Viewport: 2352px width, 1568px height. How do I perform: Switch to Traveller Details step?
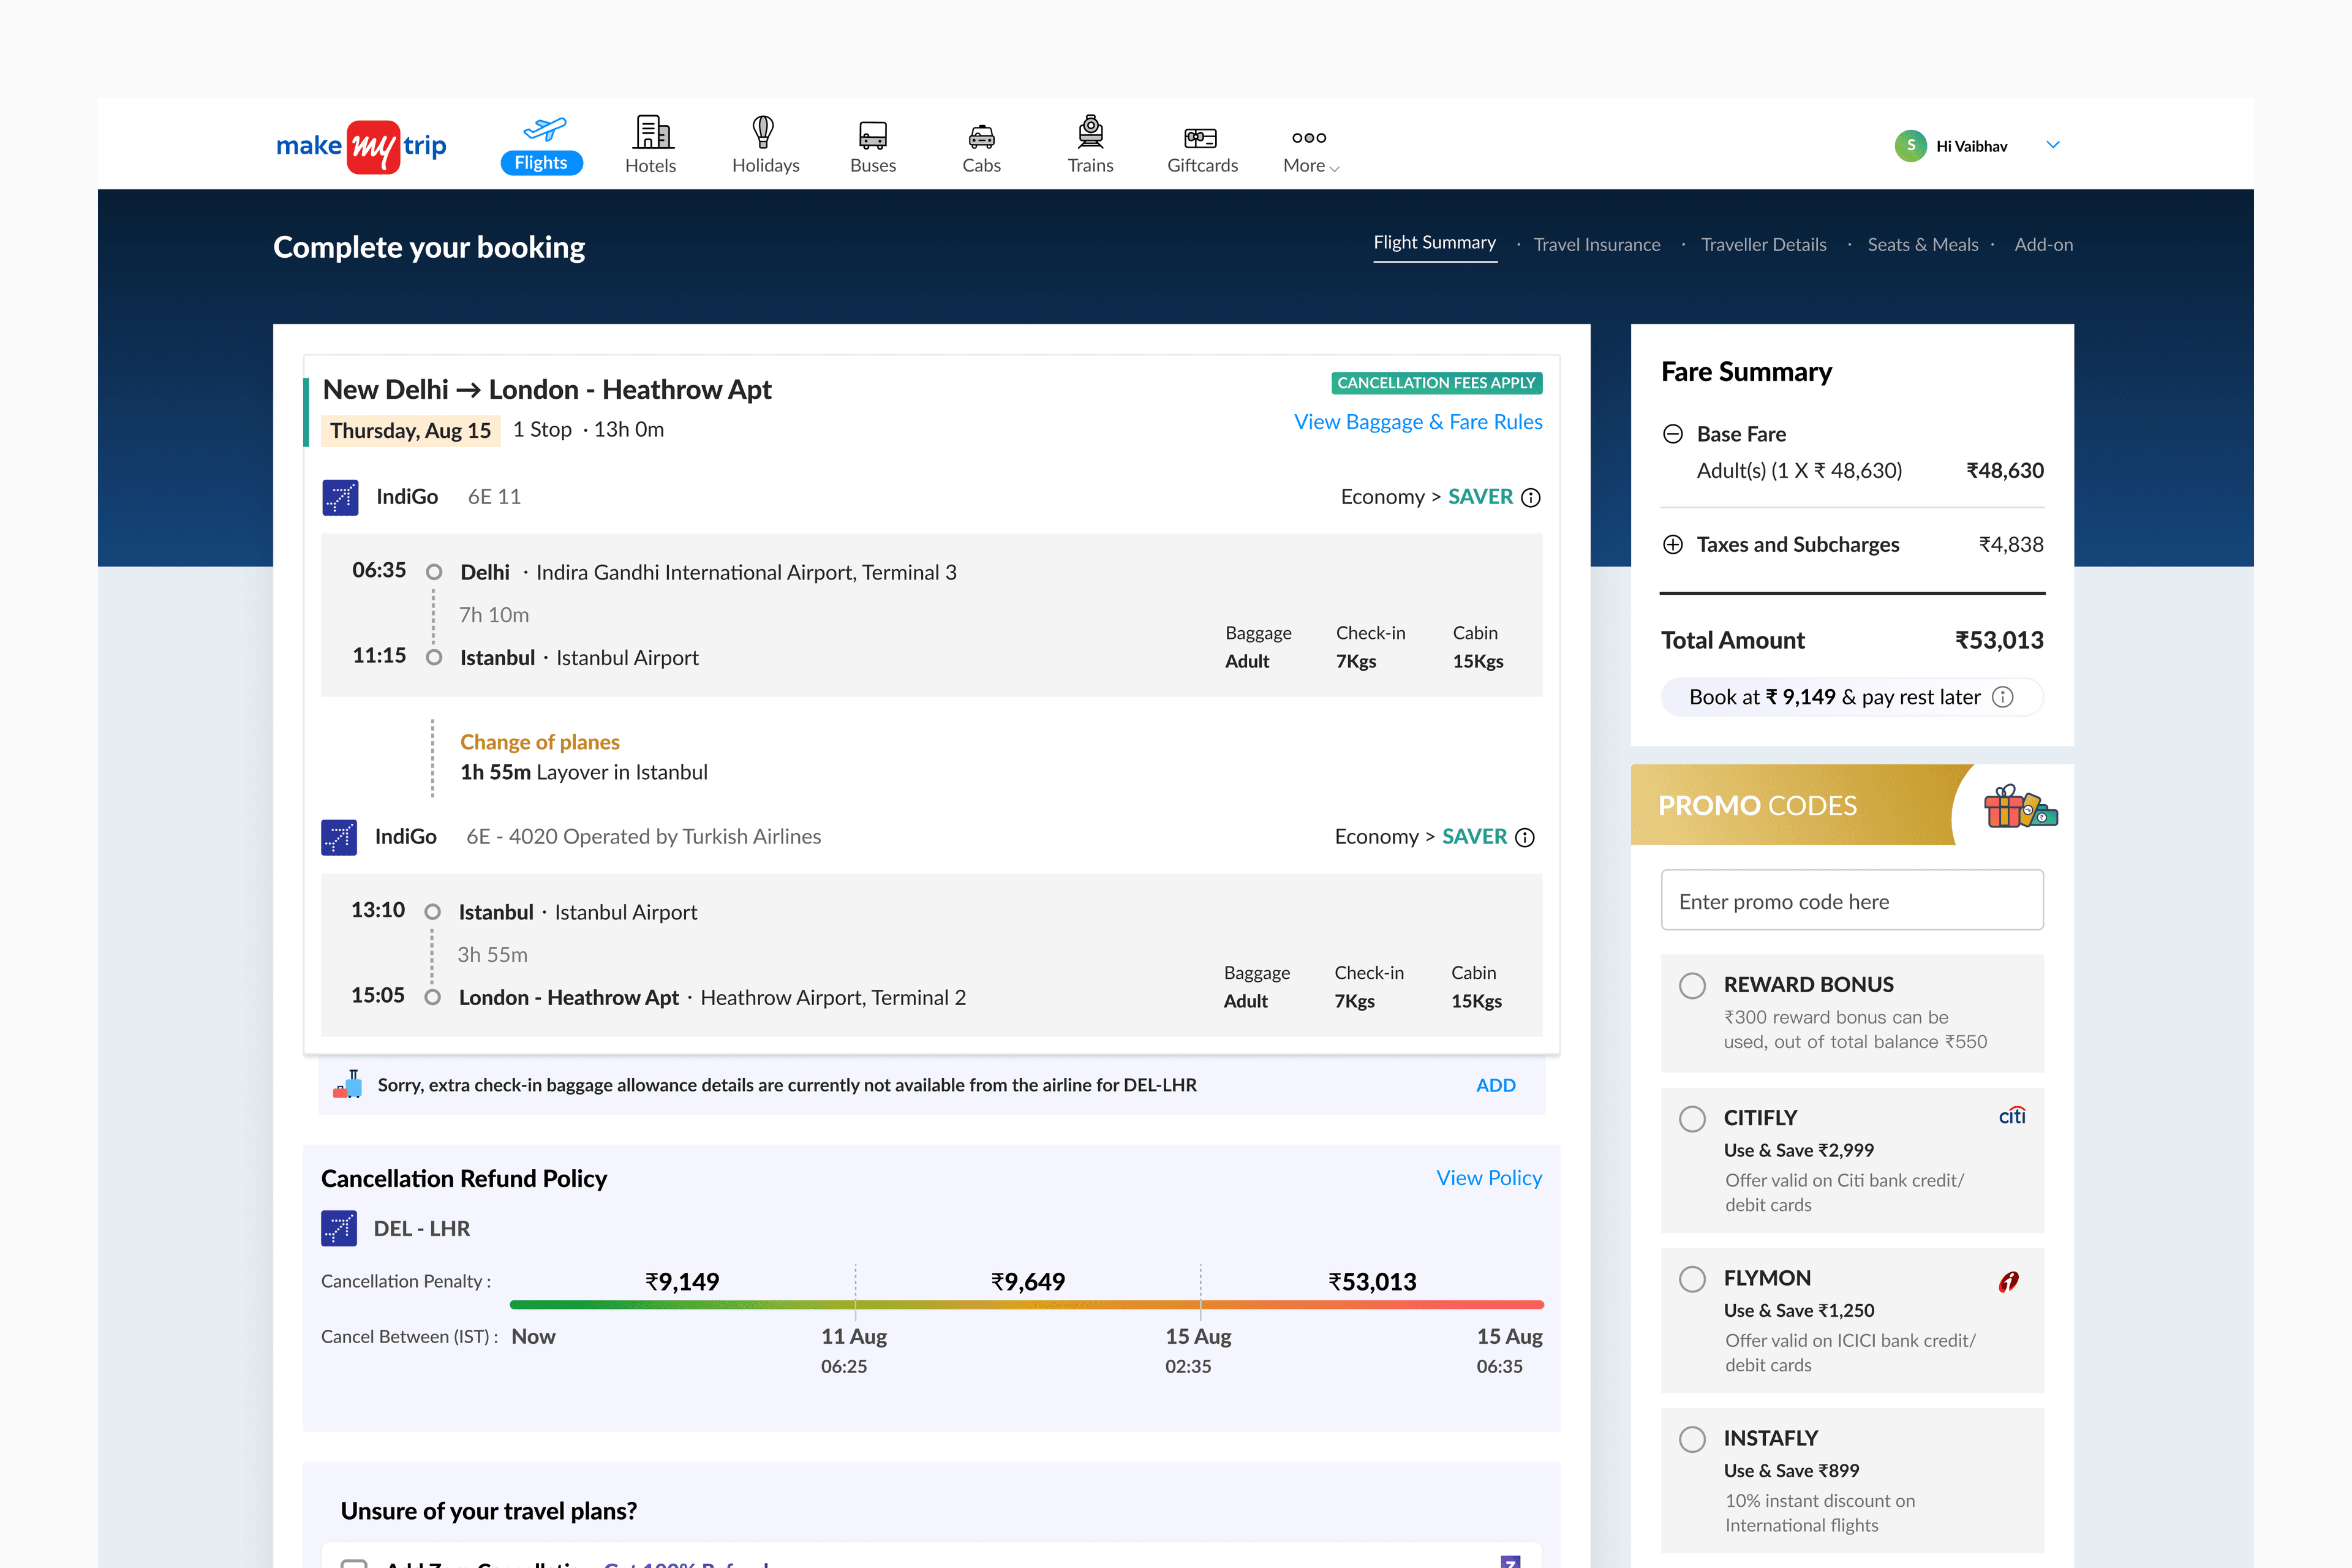1763,245
